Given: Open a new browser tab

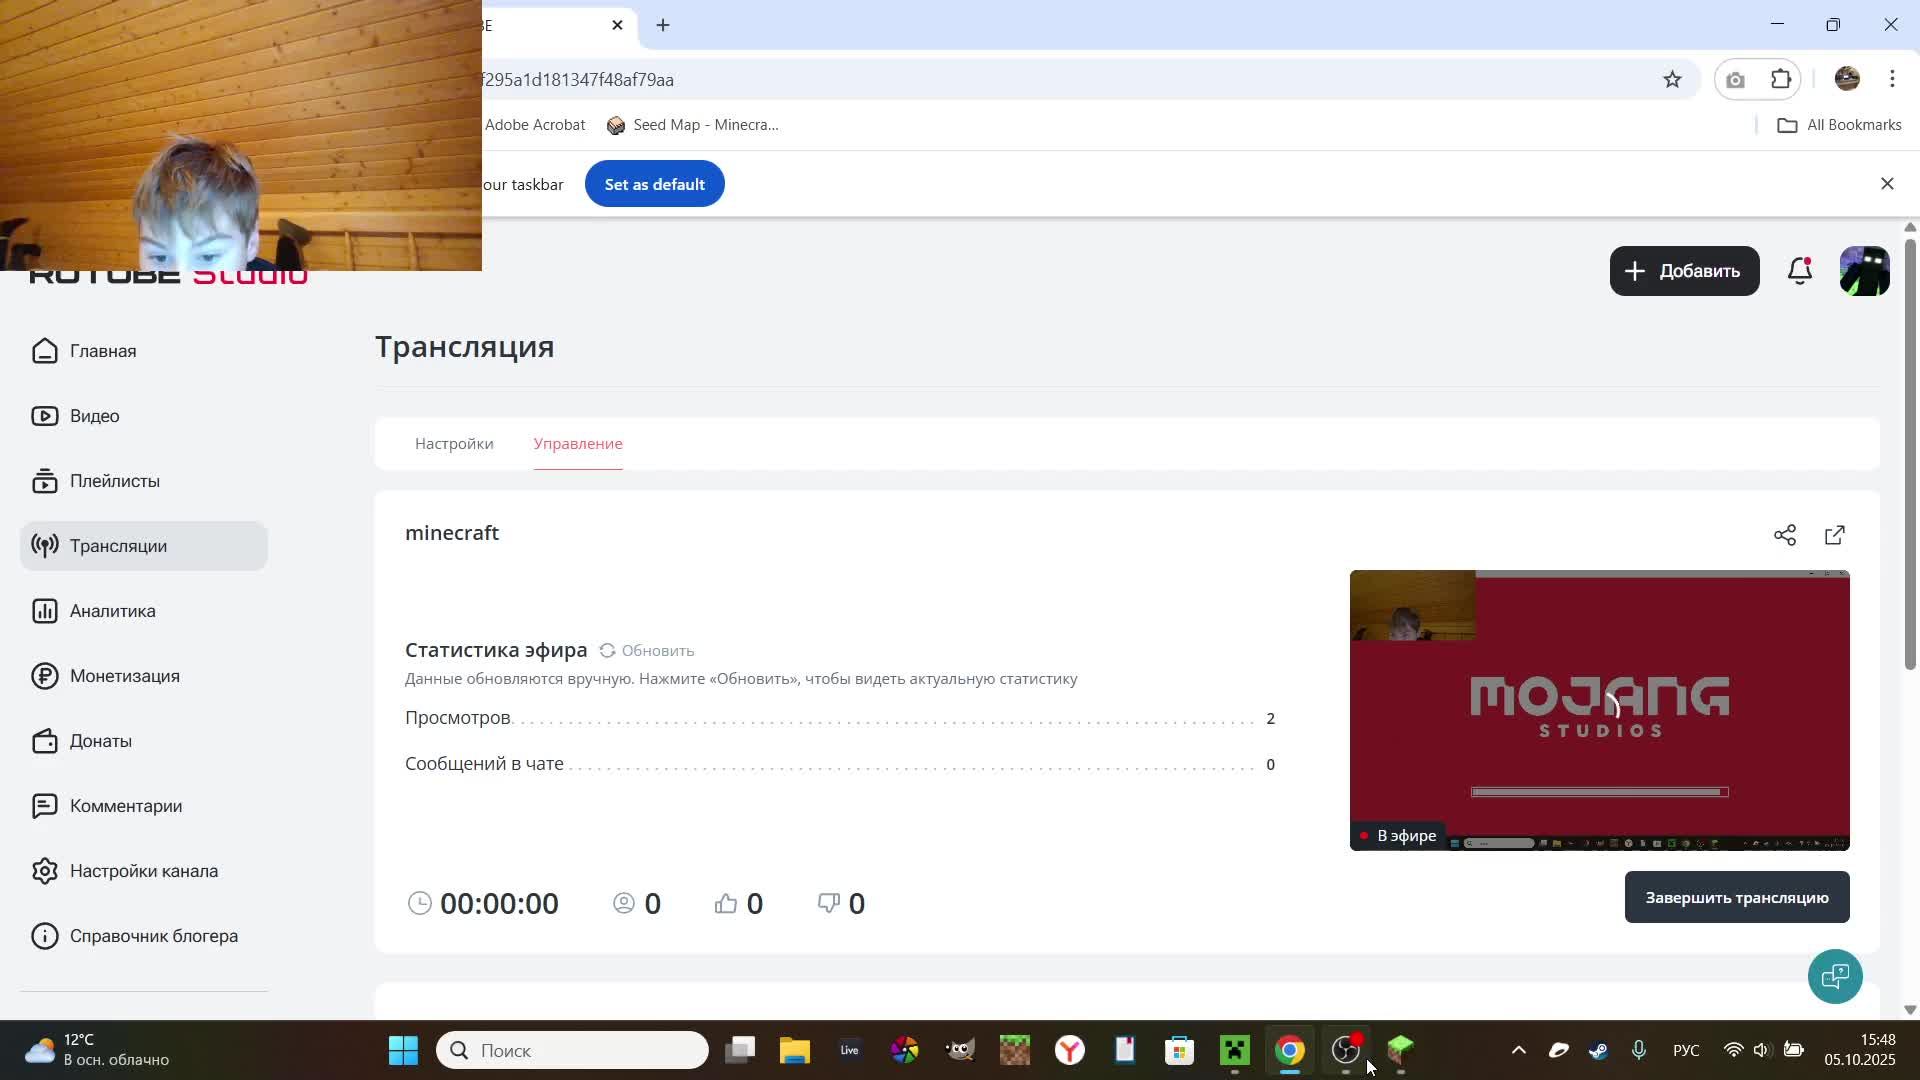Looking at the screenshot, I should point(663,25).
